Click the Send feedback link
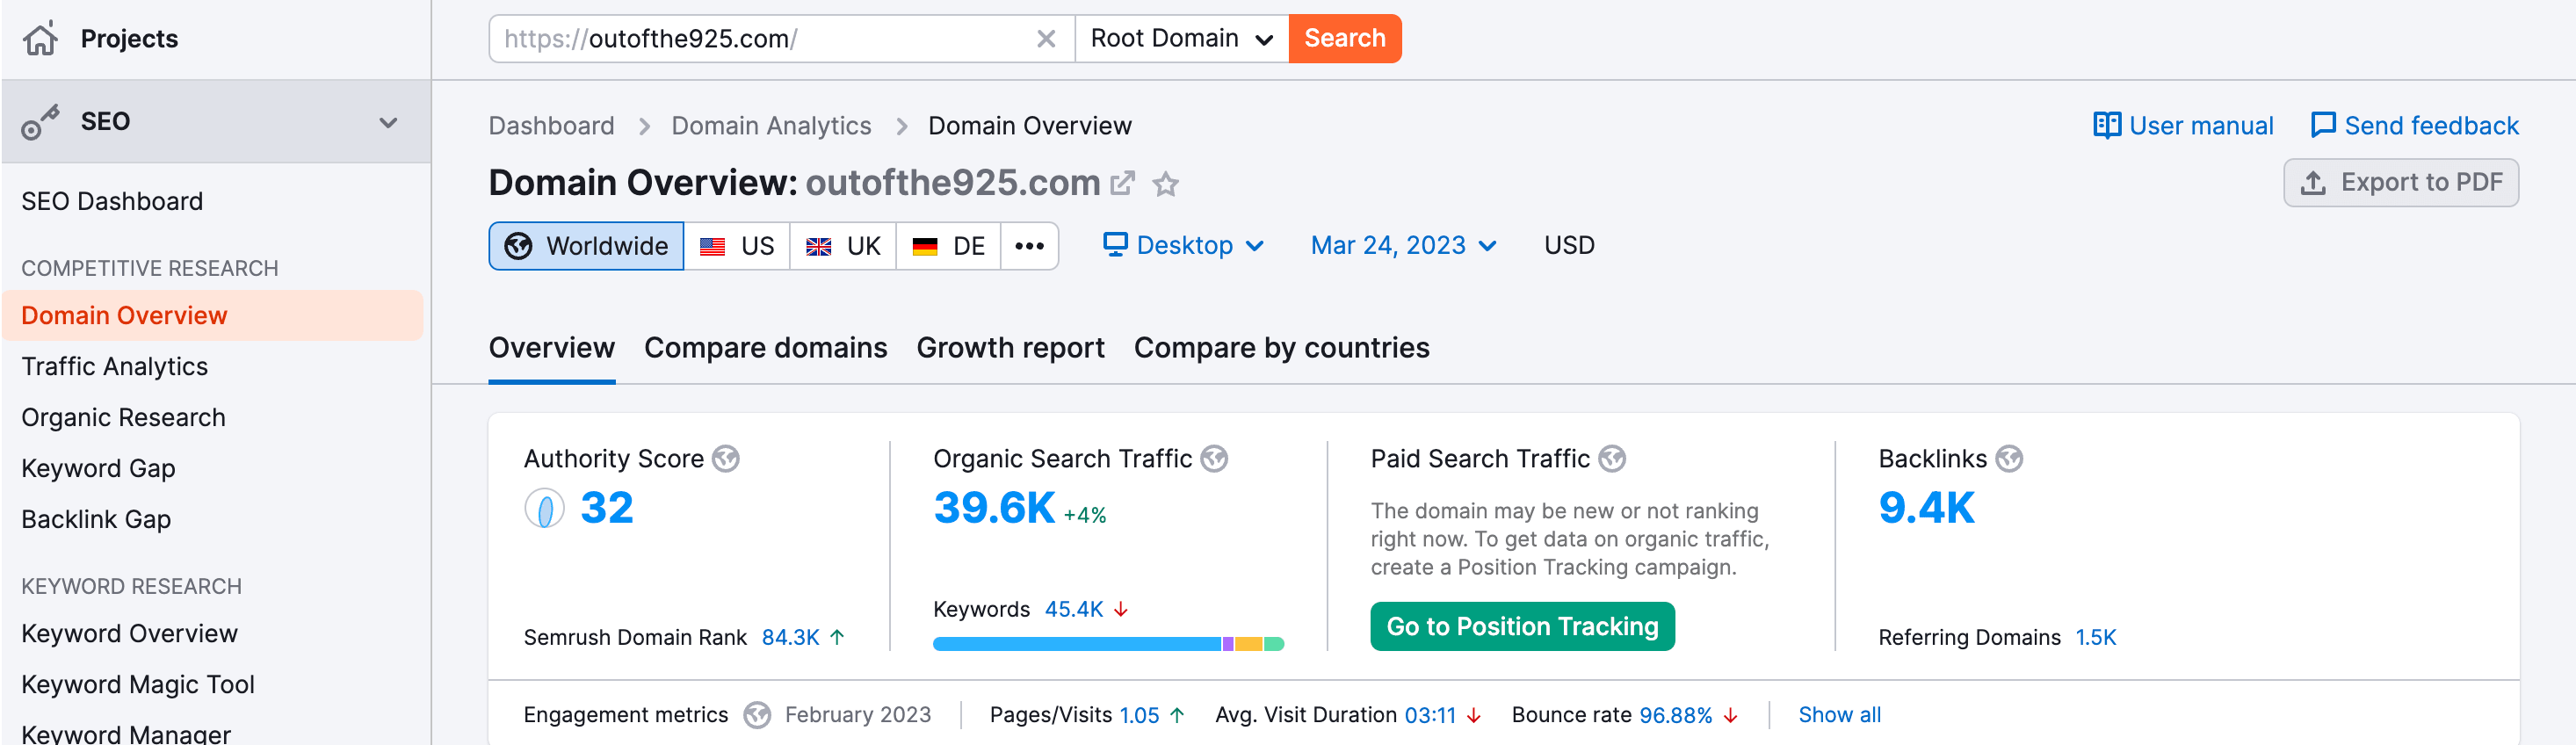2576x745 pixels. [x=2431, y=126]
